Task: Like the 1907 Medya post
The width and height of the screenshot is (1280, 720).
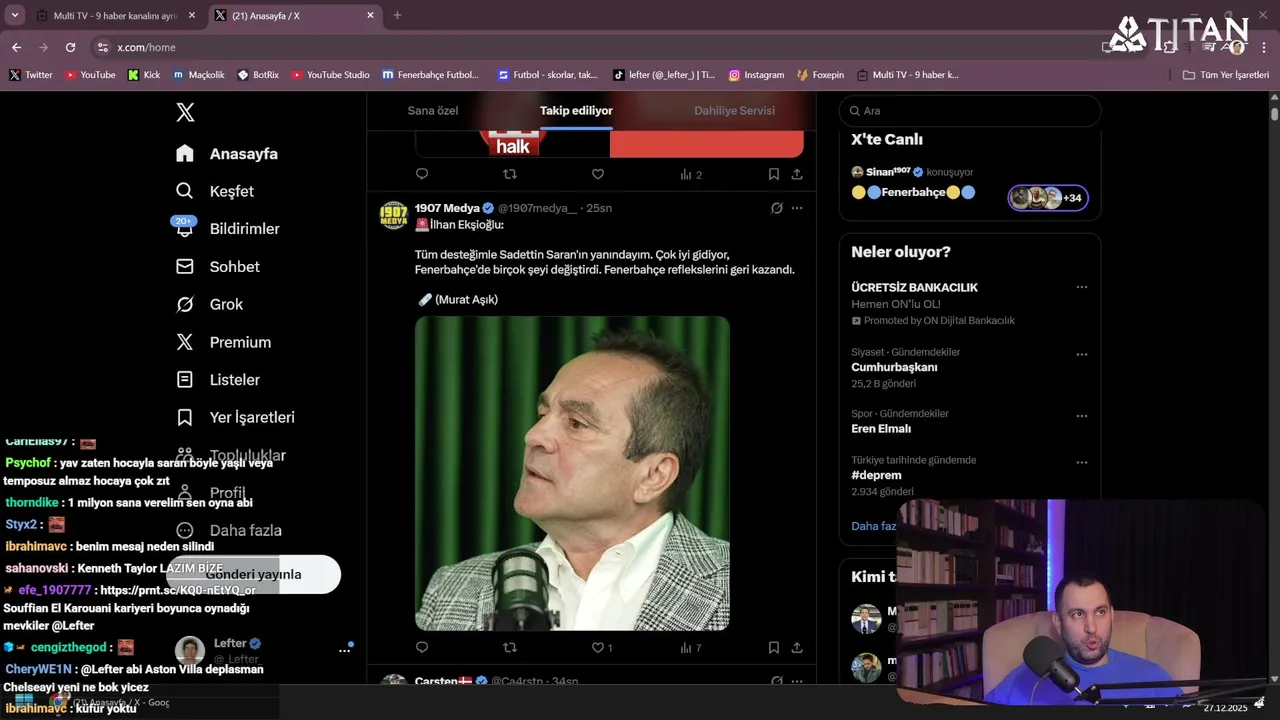Action: tap(598, 648)
